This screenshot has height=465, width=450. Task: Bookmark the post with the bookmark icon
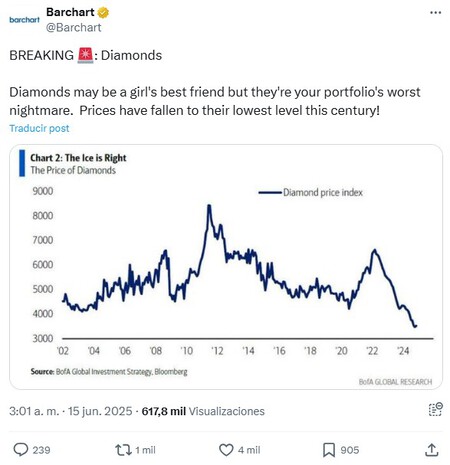(x=329, y=450)
